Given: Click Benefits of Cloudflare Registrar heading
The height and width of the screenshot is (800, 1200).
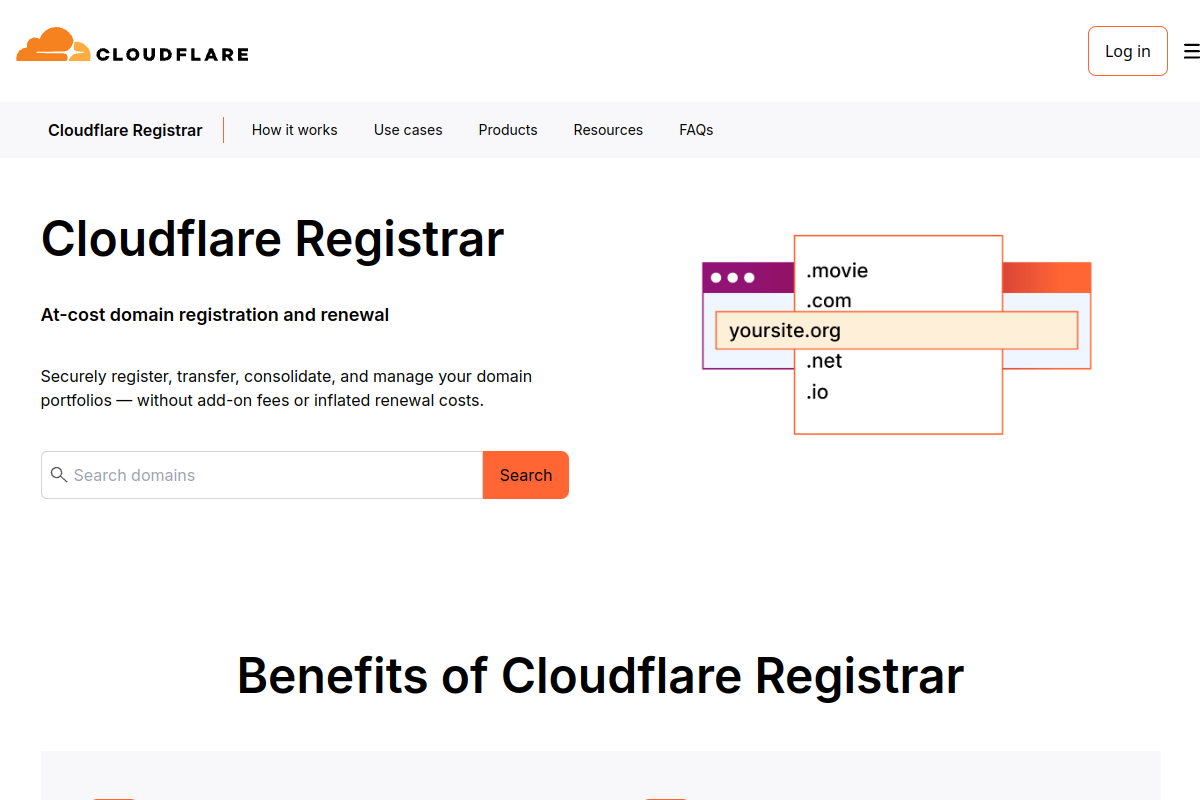Looking at the screenshot, I should coord(600,676).
